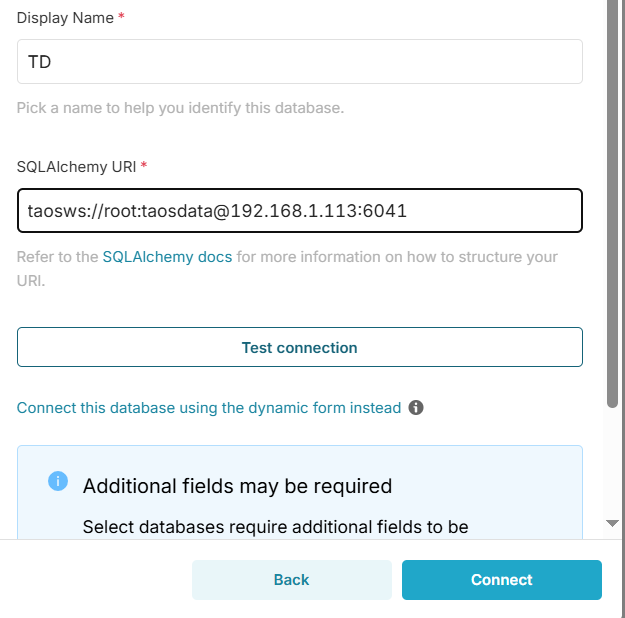Go back with the Back button
The height and width of the screenshot is (618, 625).
[x=291, y=580]
